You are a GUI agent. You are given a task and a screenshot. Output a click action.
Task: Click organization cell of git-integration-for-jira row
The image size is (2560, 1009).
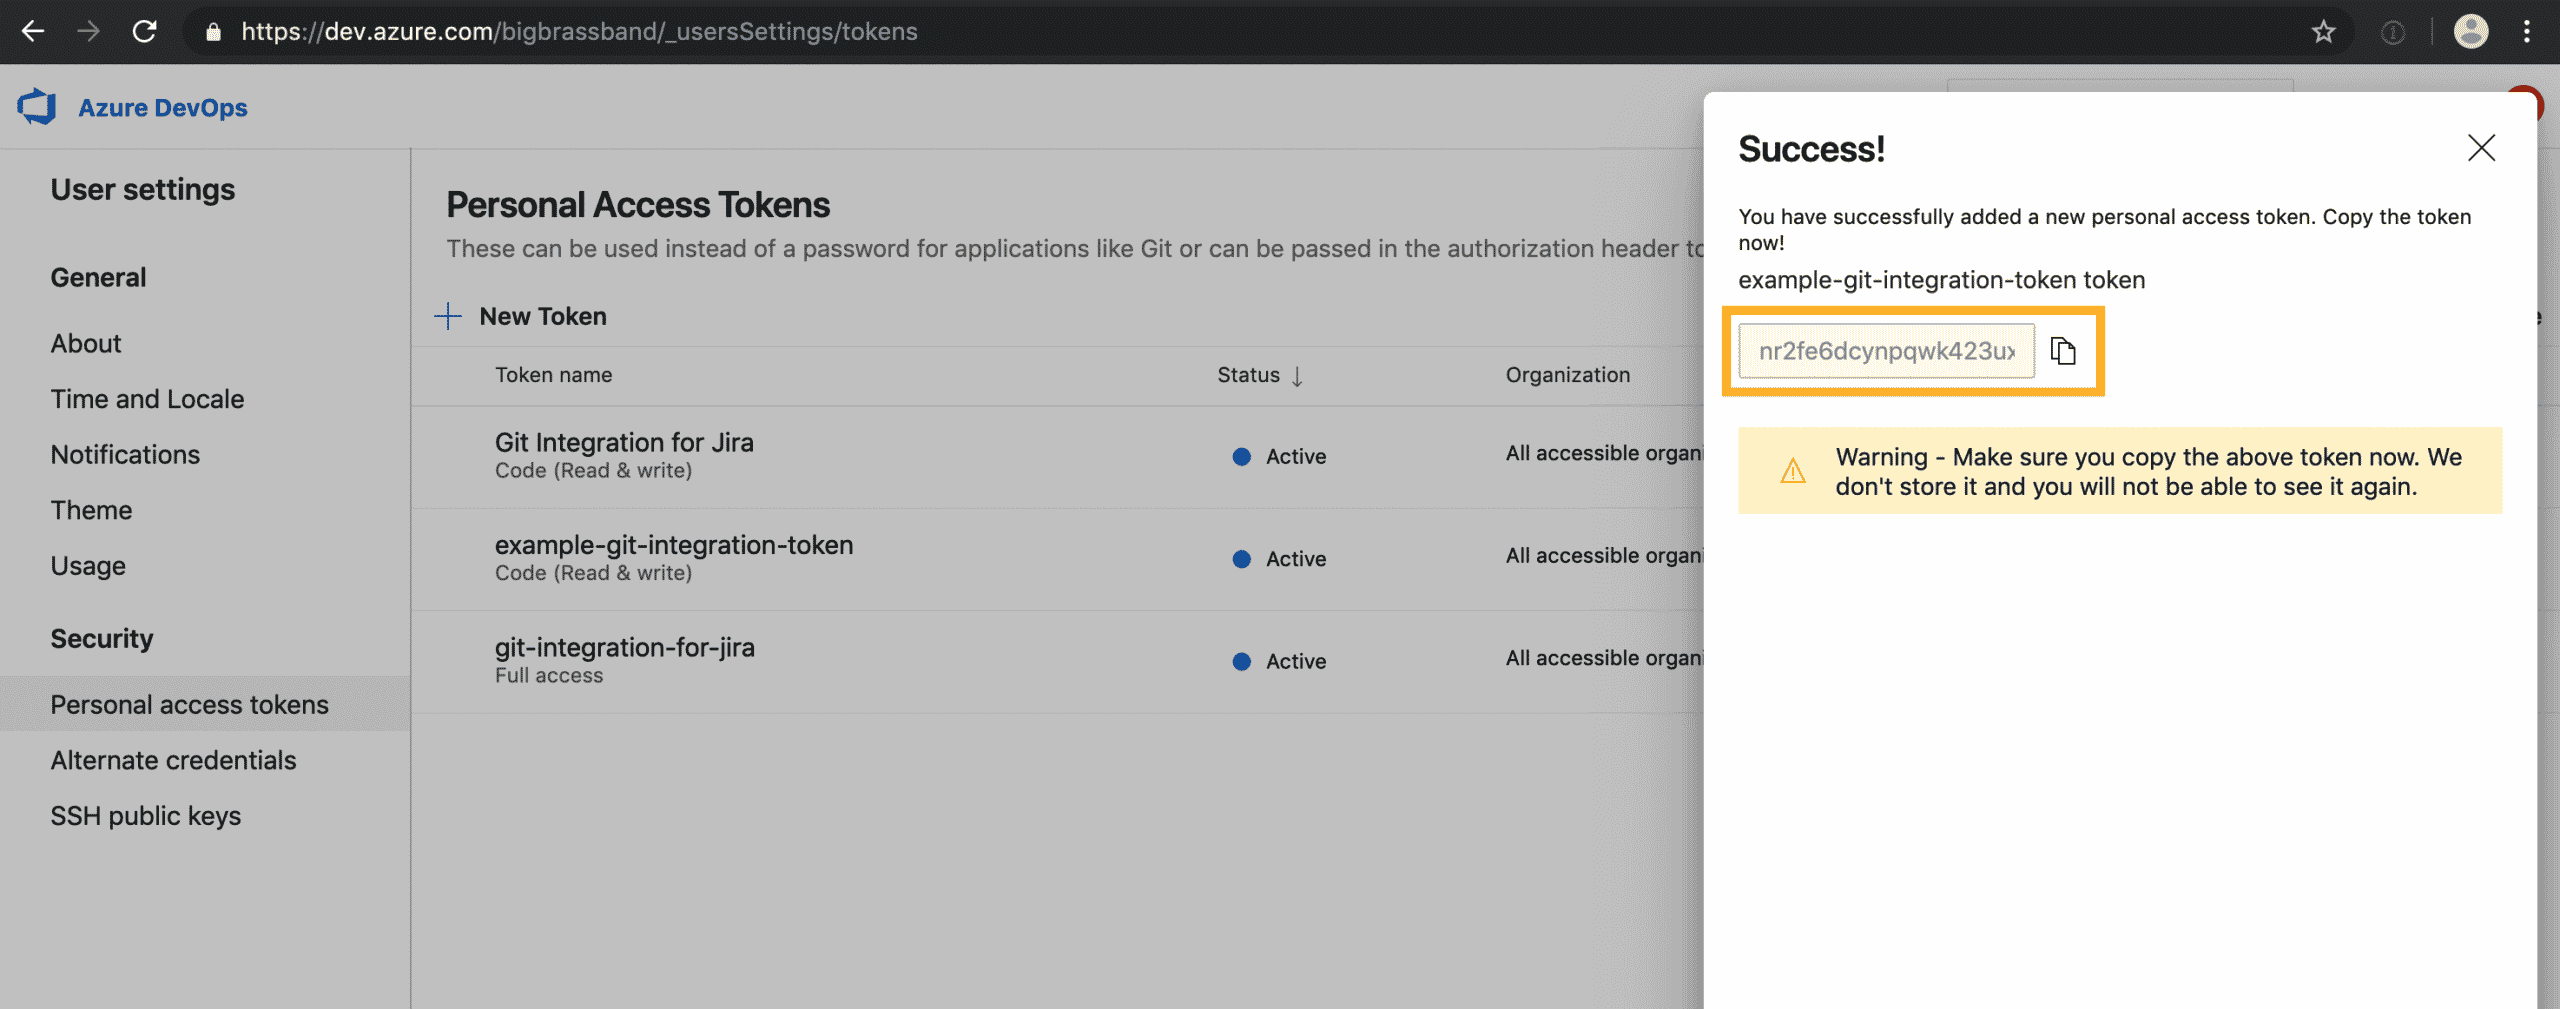[x=1604, y=658]
